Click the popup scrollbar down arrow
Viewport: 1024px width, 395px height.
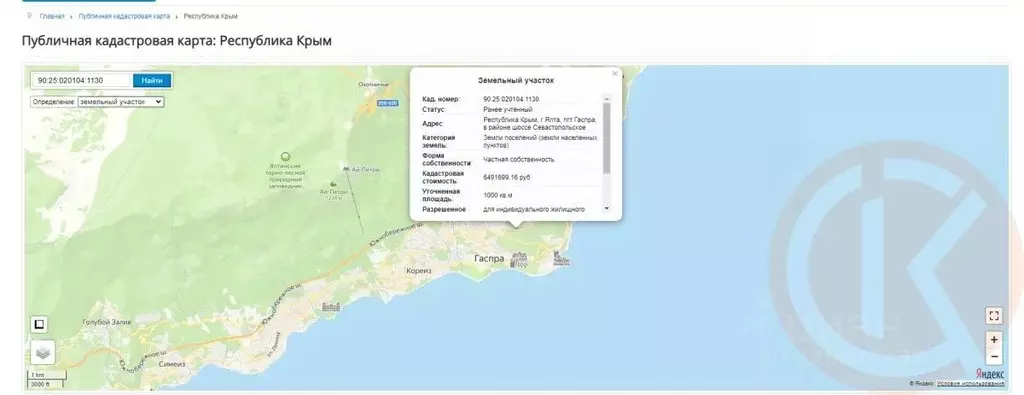click(x=607, y=208)
